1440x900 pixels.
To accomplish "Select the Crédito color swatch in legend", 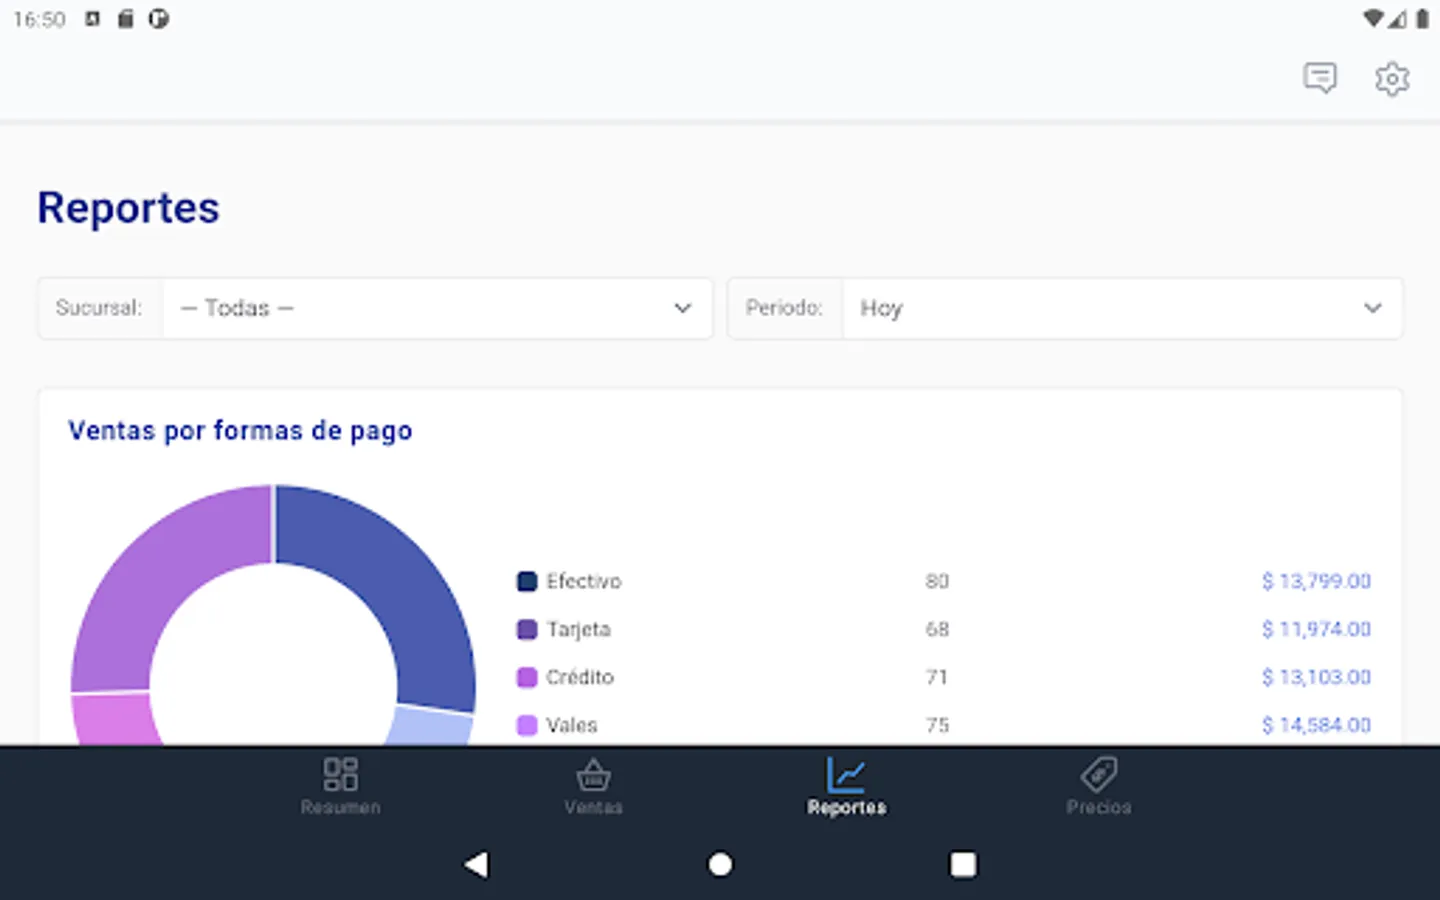I will pyautogui.click(x=527, y=677).
